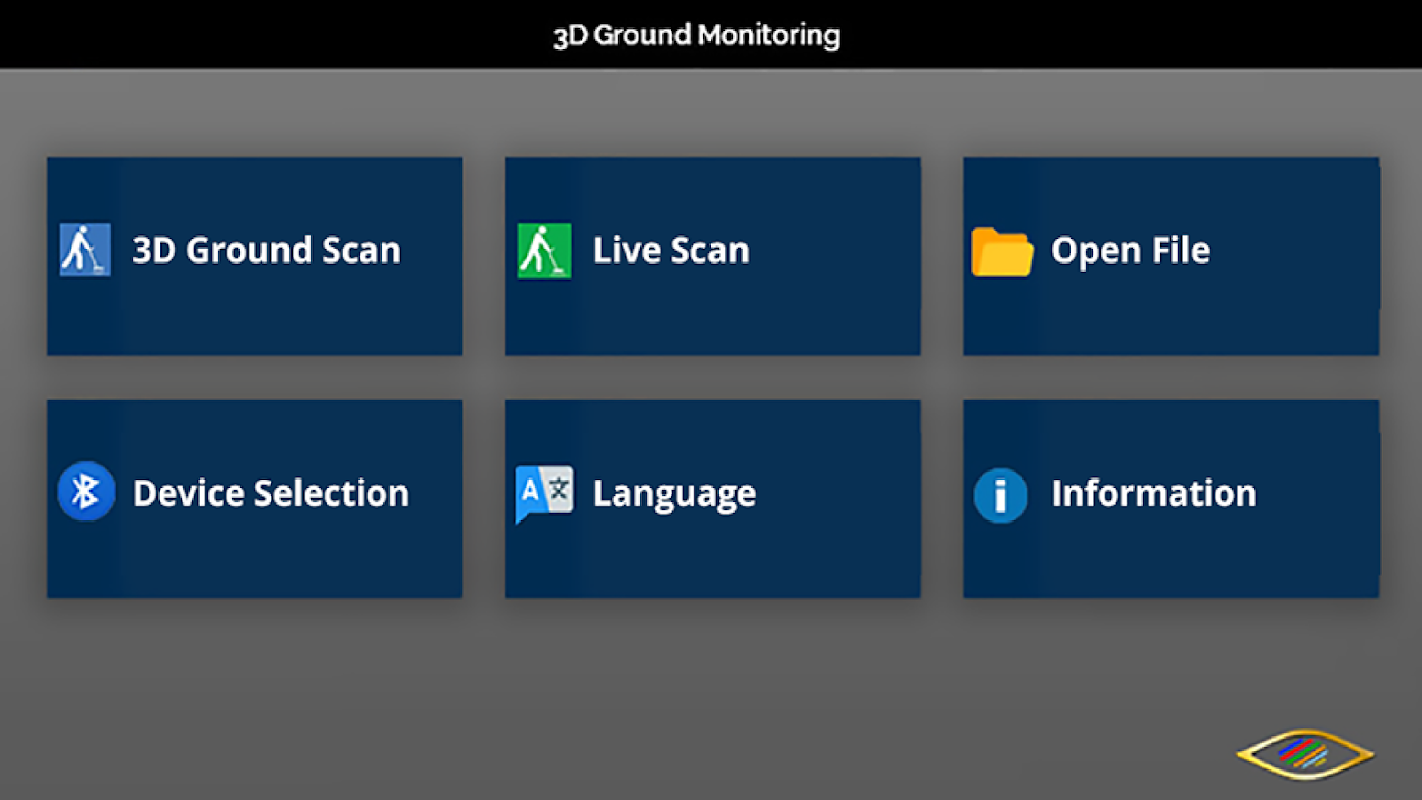Click blank right side of Live Scan tile
1422x800 pixels.
[x=836, y=256]
